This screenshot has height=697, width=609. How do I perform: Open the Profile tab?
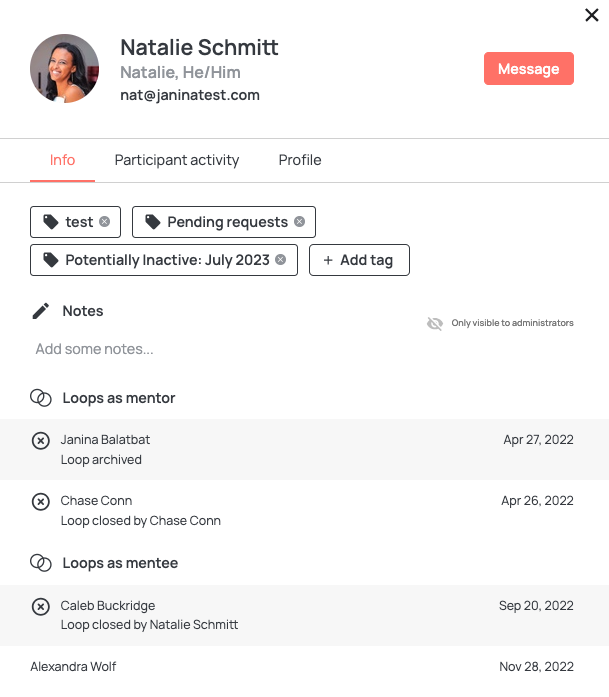click(300, 160)
